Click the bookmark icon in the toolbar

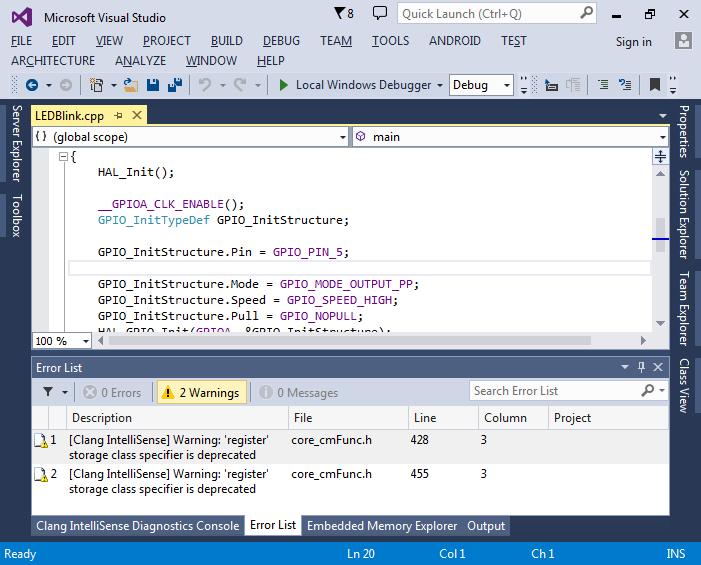pyautogui.click(x=655, y=85)
